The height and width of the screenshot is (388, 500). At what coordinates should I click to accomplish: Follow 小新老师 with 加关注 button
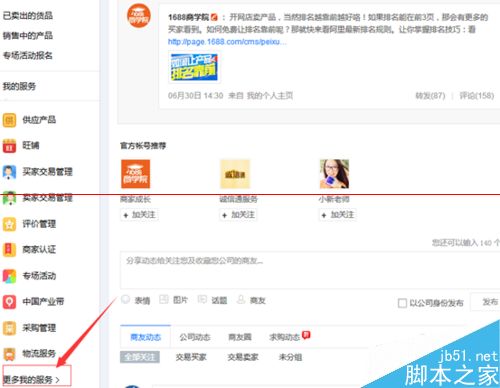tap(337, 215)
